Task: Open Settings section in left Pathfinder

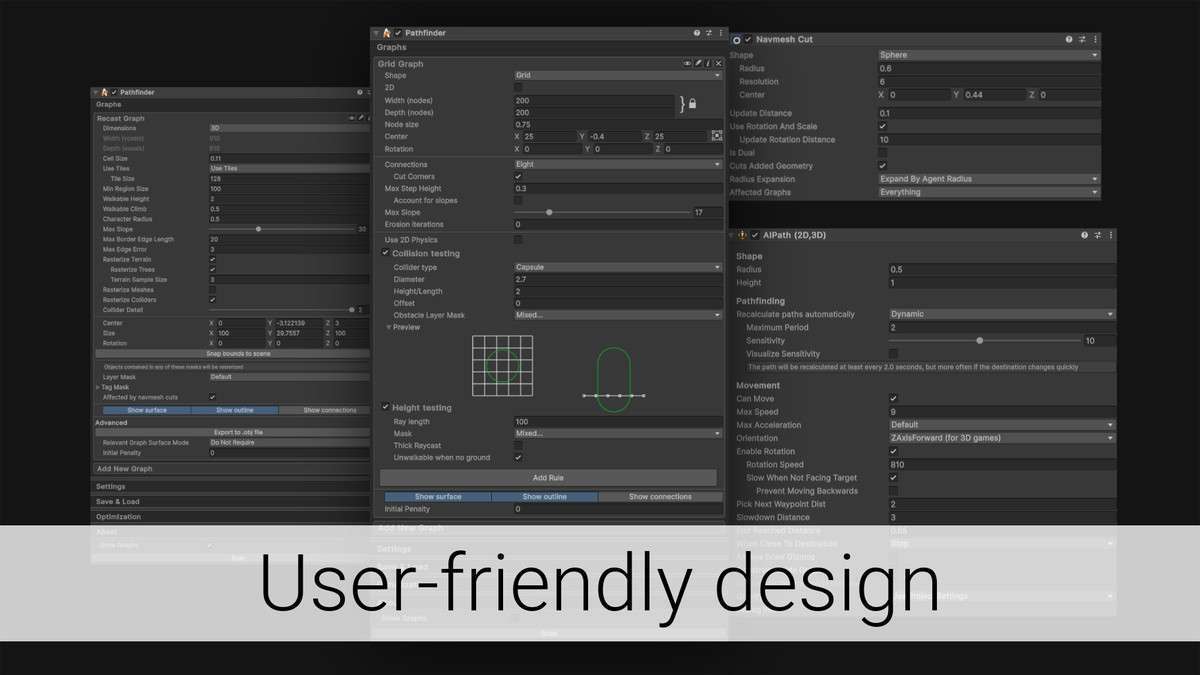Action: coord(232,486)
